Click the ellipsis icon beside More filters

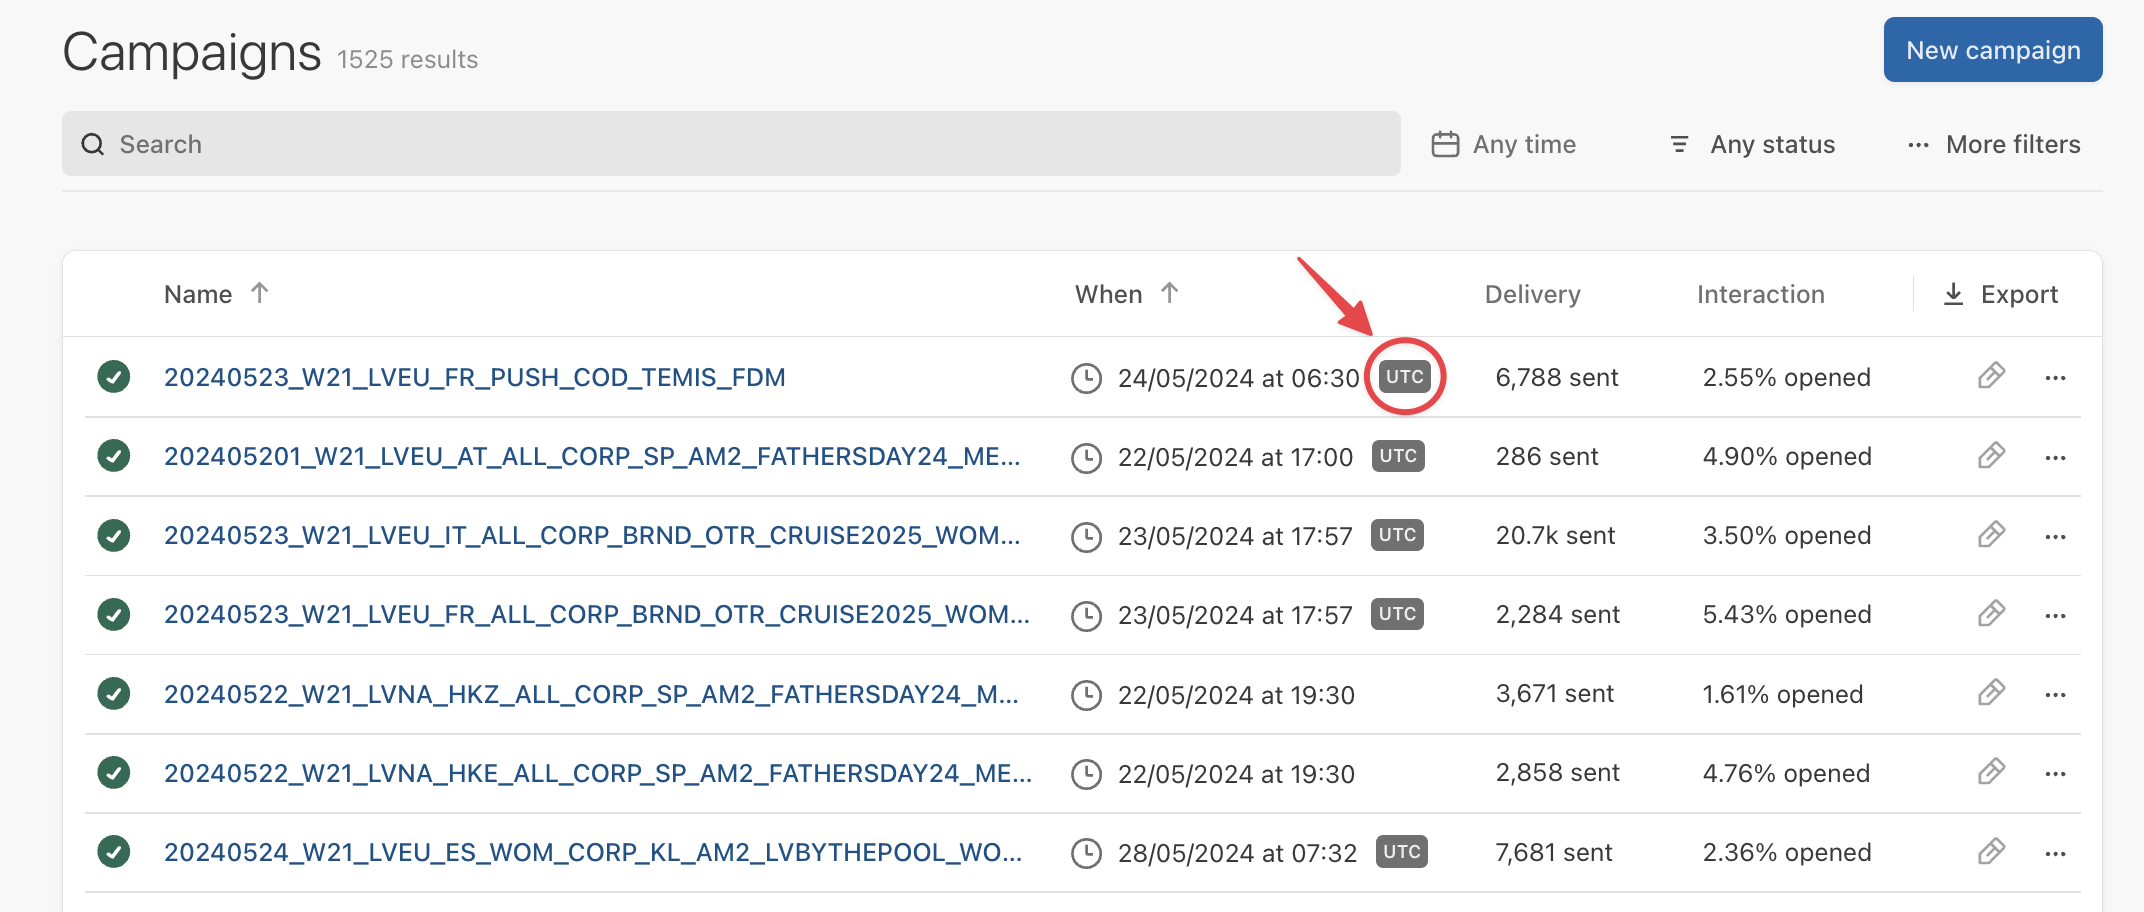(1917, 144)
